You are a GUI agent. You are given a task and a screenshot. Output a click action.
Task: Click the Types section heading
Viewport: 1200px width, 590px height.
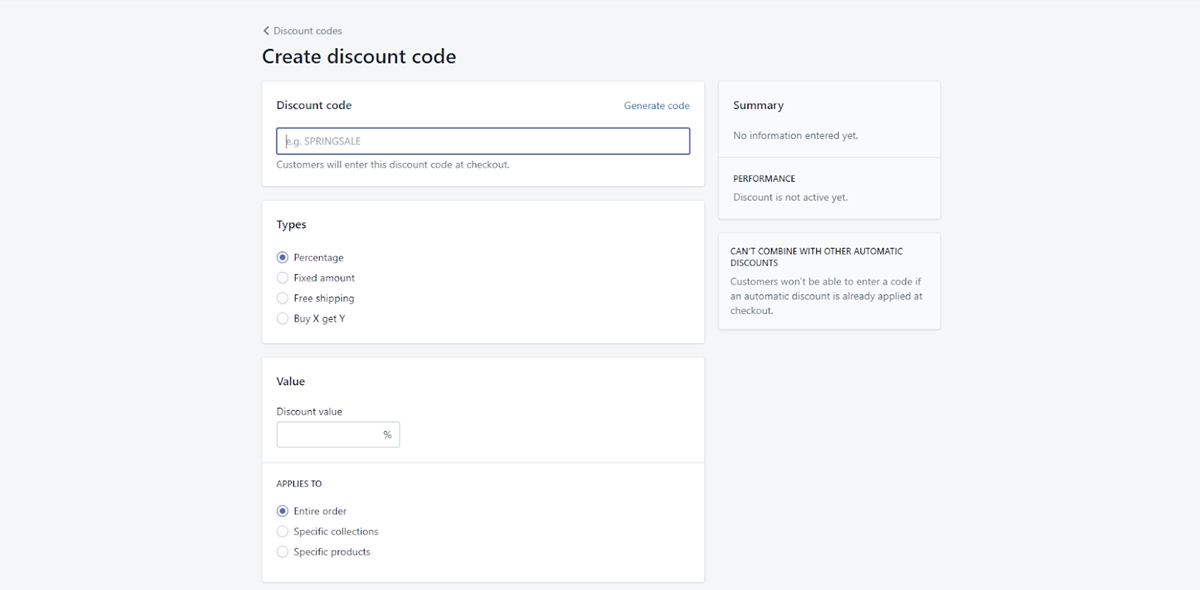click(291, 225)
